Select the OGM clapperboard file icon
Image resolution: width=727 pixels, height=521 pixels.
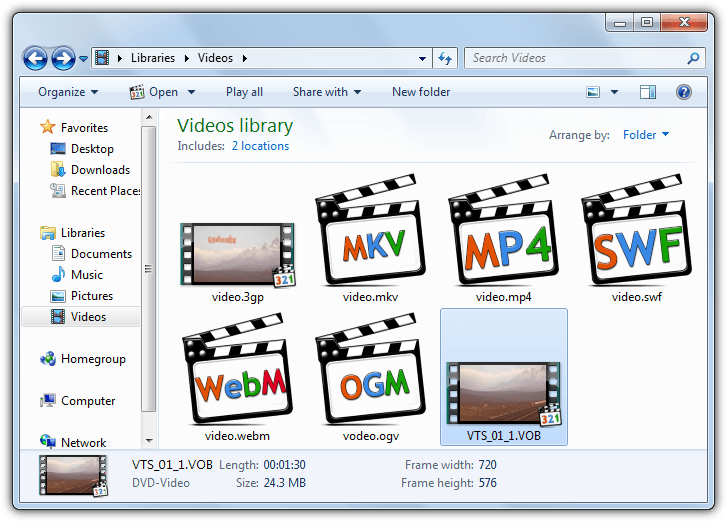point(370,369)
